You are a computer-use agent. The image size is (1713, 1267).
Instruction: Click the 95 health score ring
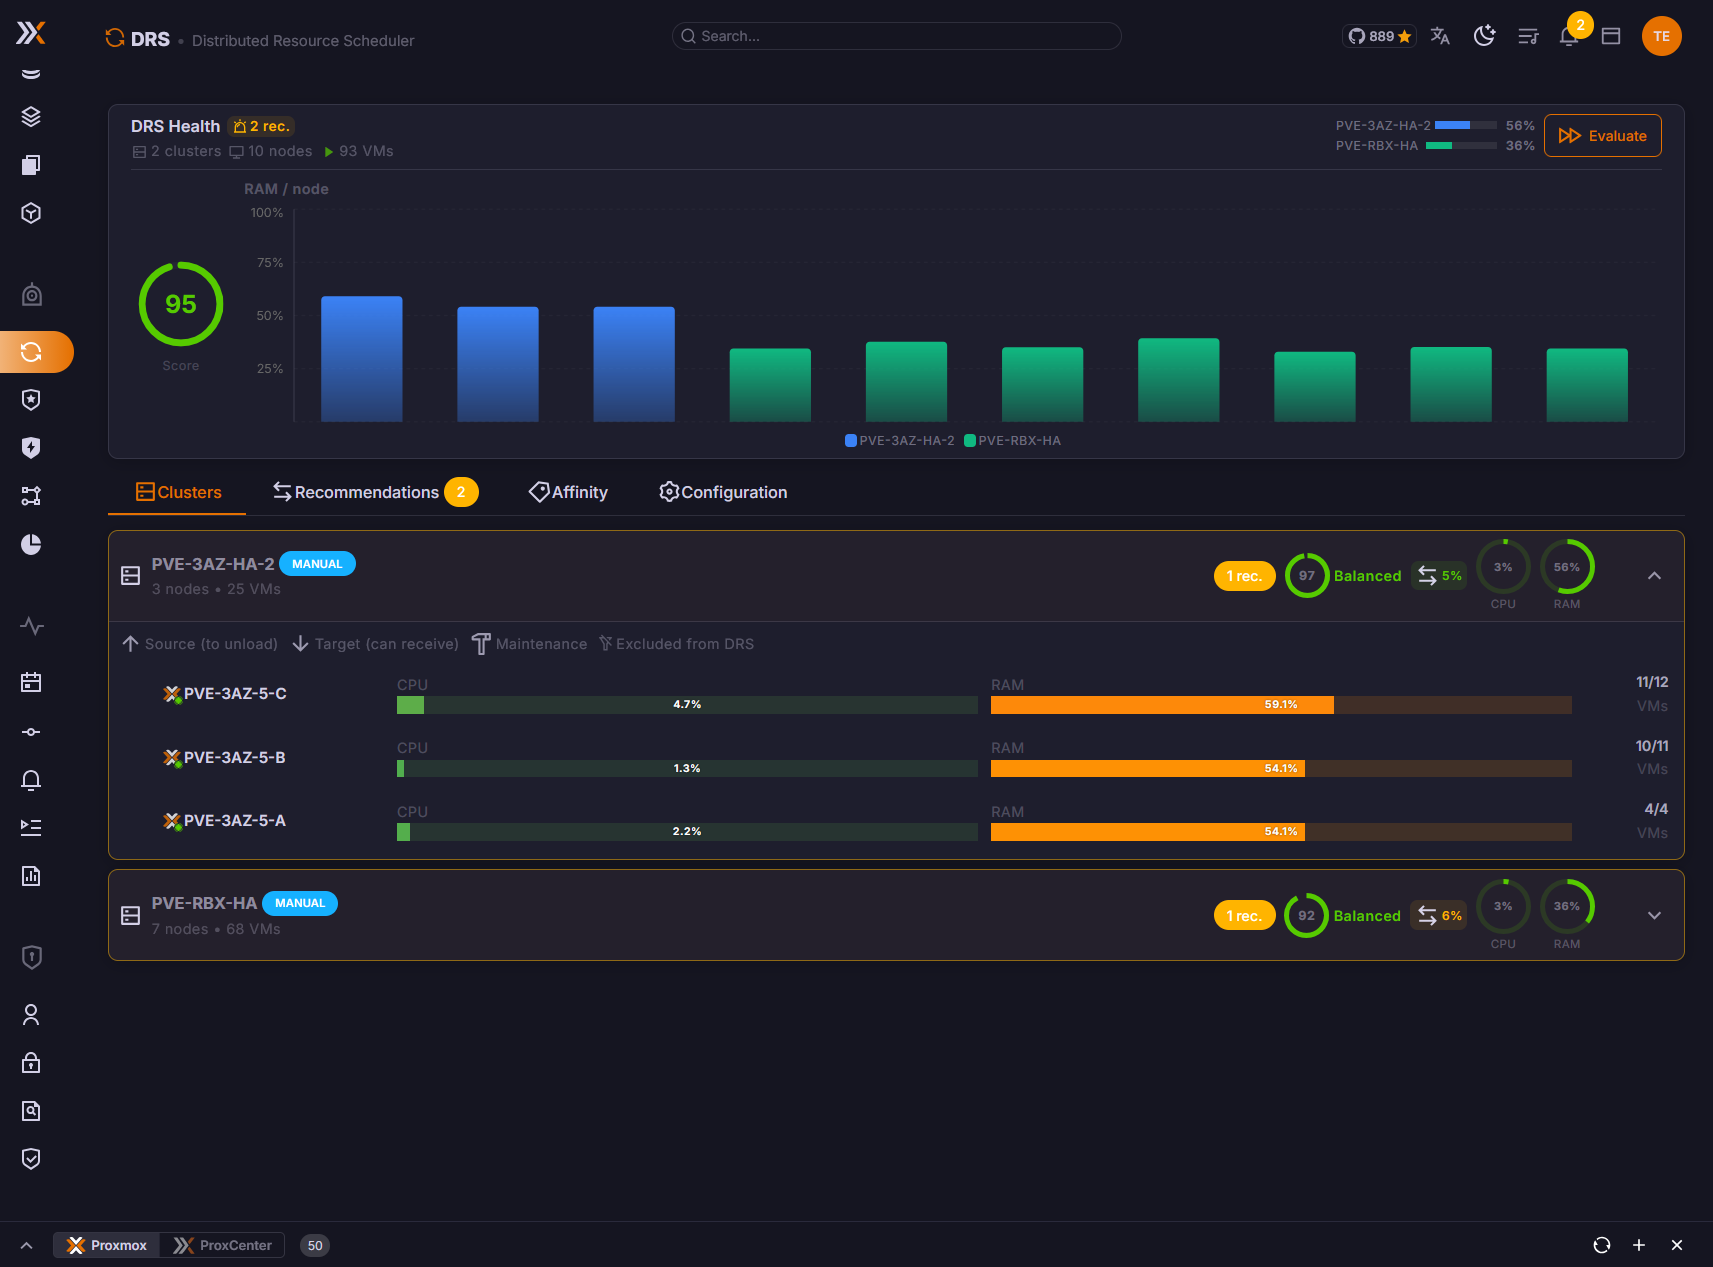[181, 304]
